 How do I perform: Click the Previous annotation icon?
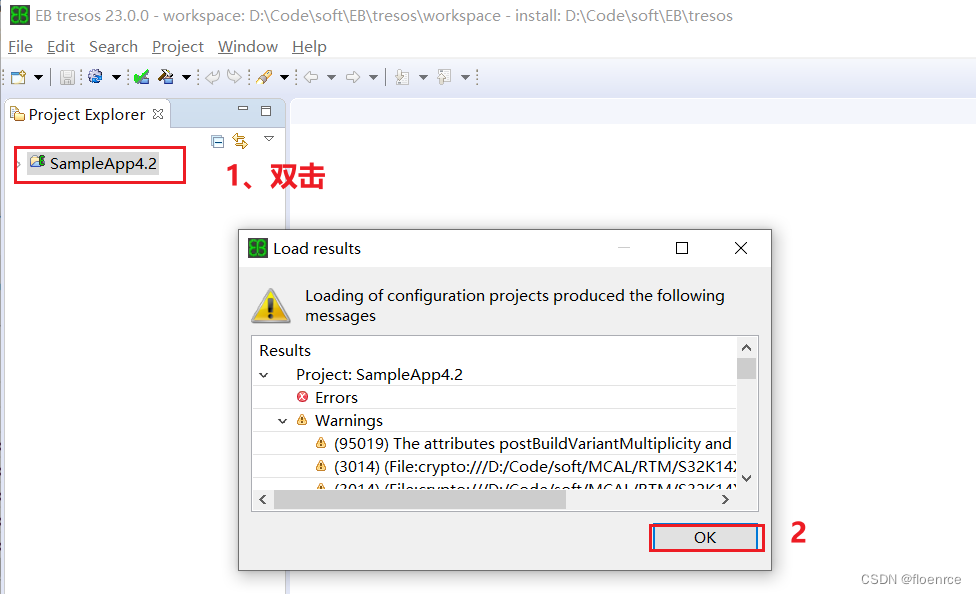click(x=444, y=77)
